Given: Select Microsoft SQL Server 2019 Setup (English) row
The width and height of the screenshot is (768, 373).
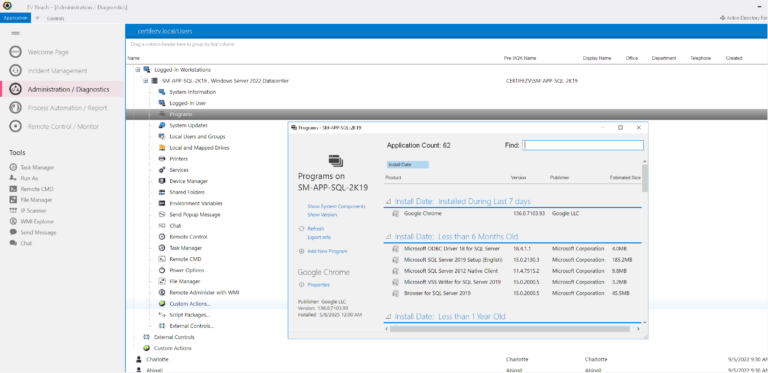Looking at the screenshot, I should pyautogui.click(x=512, y=259).
